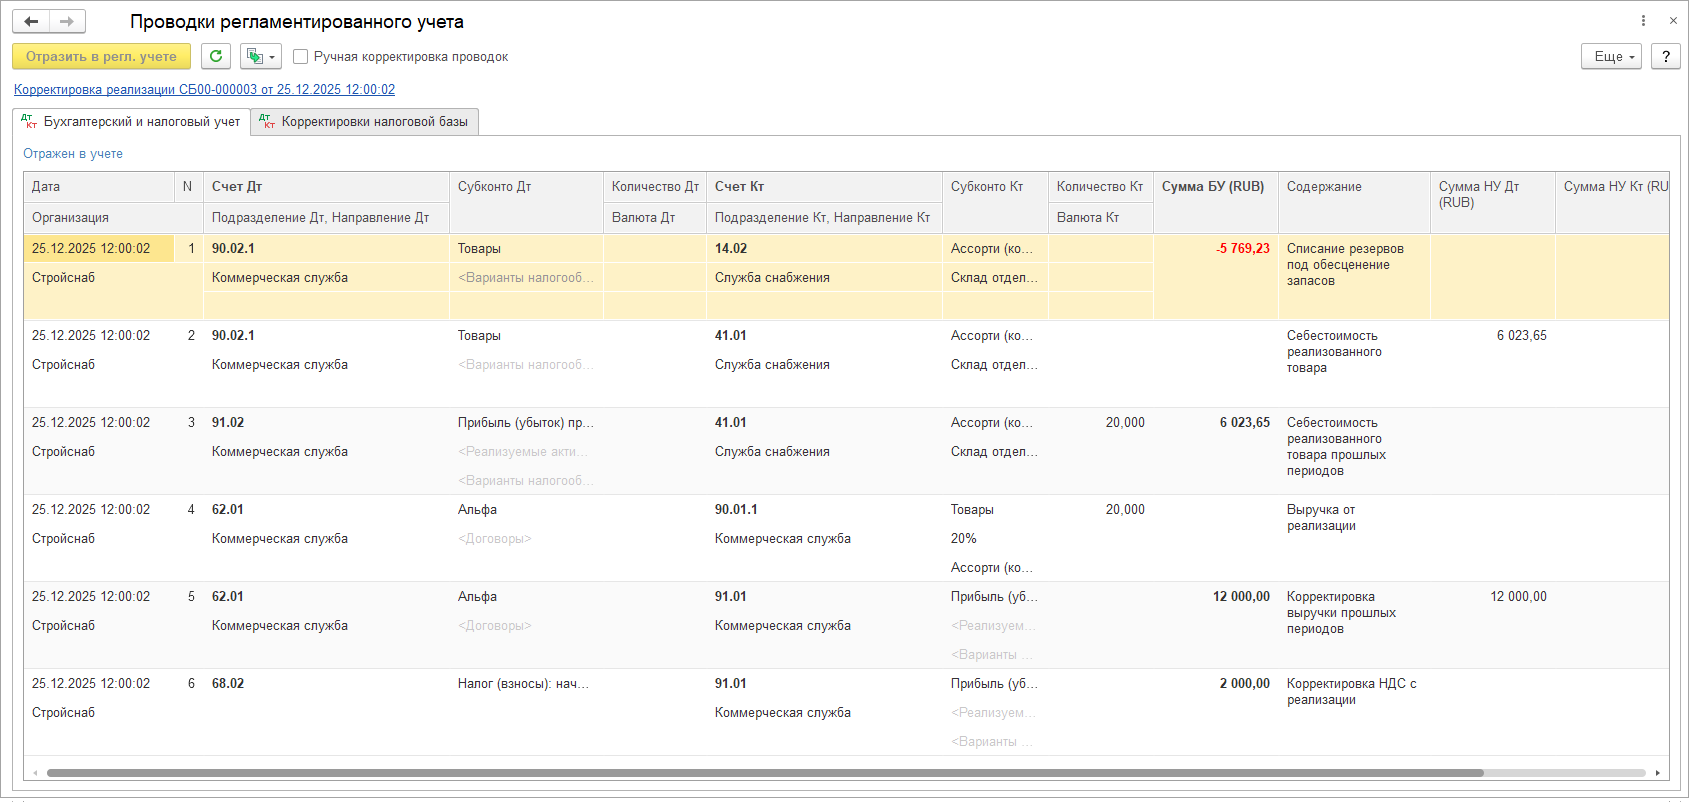Close the postings window with X
1691x802 pixels.
pyautogui.click(x=1673, y=21)
